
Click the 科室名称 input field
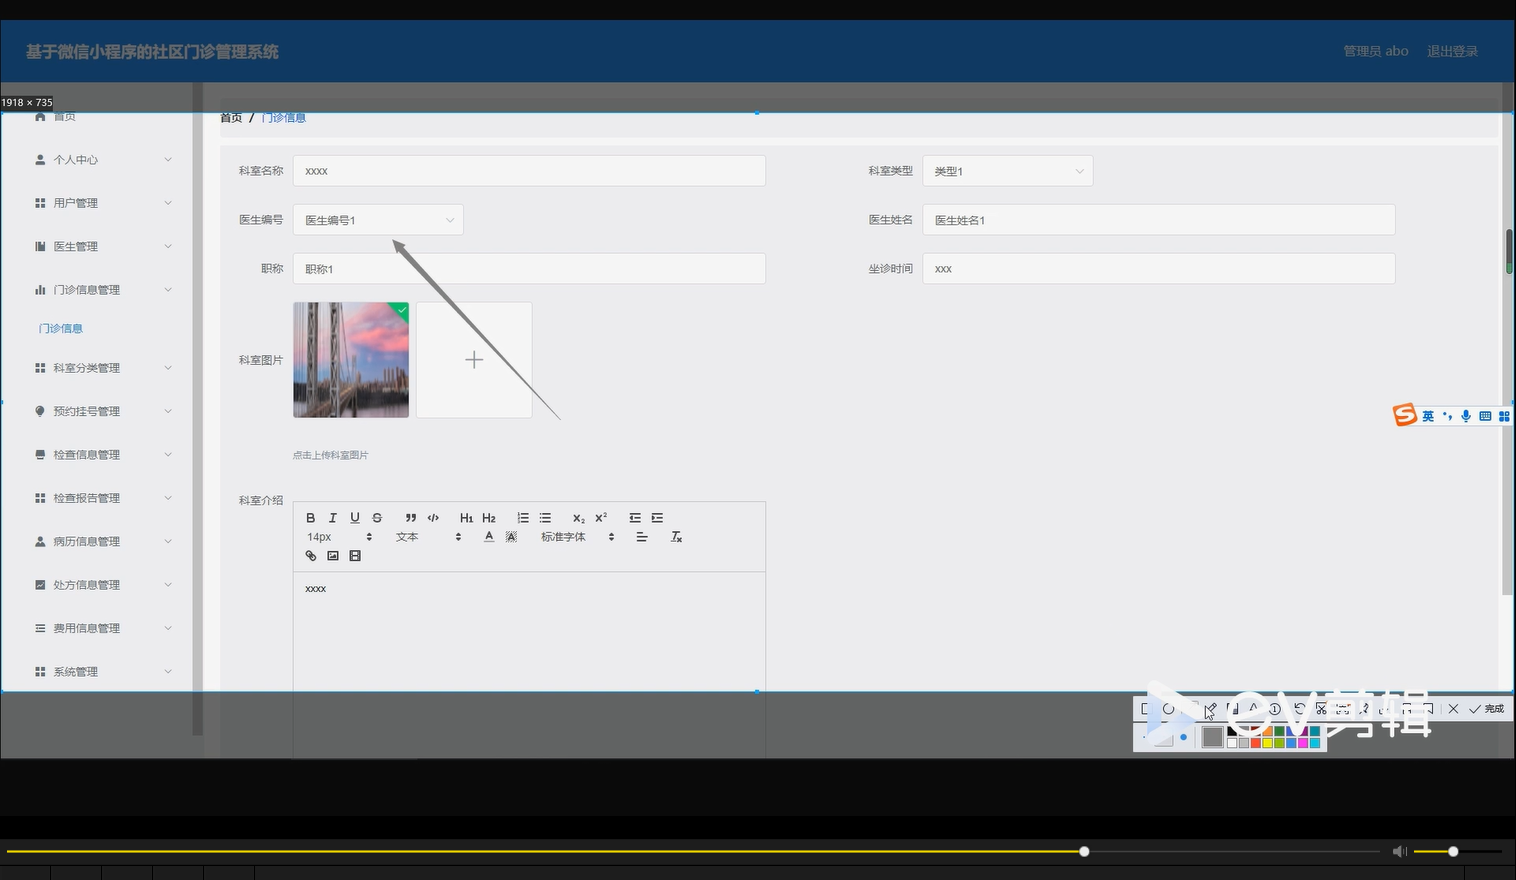click(x=529, y=171)
